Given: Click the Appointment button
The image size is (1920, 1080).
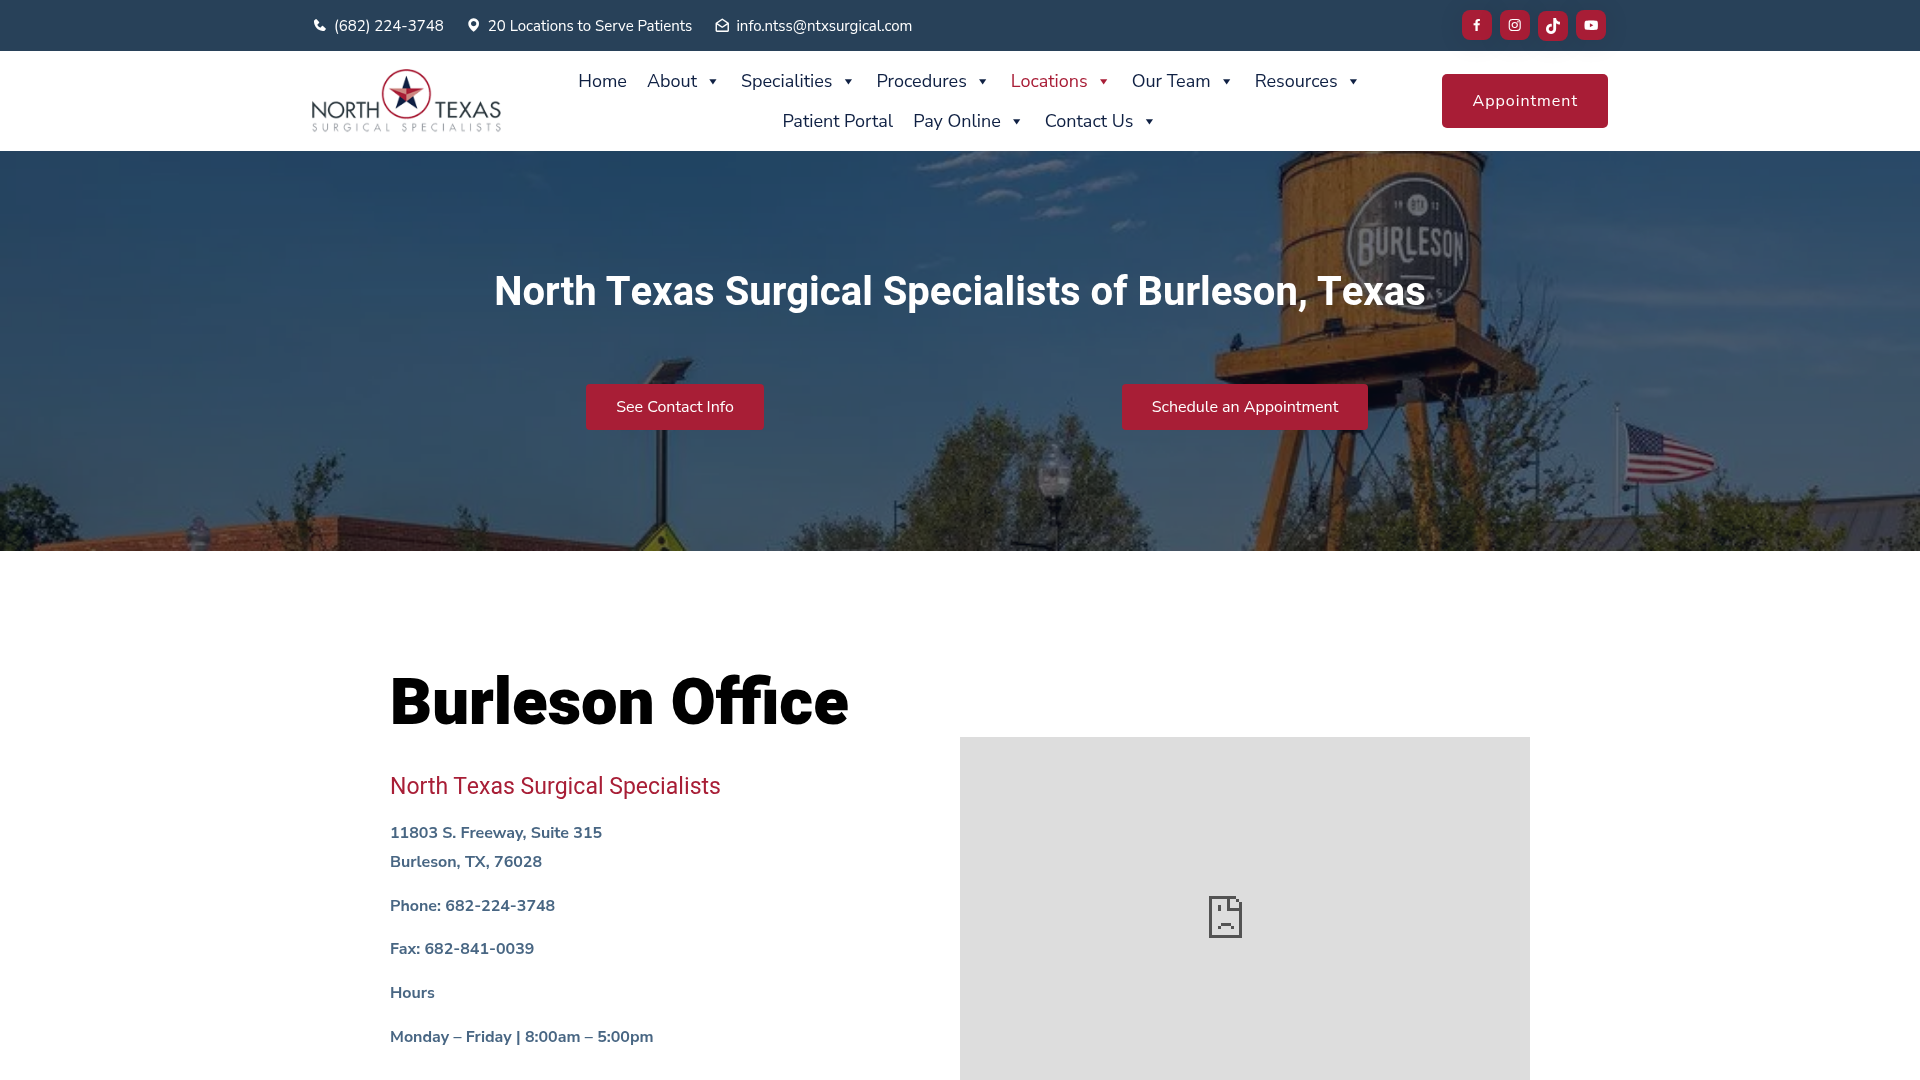Looking at the screenshot, I should pos(1524,100).
